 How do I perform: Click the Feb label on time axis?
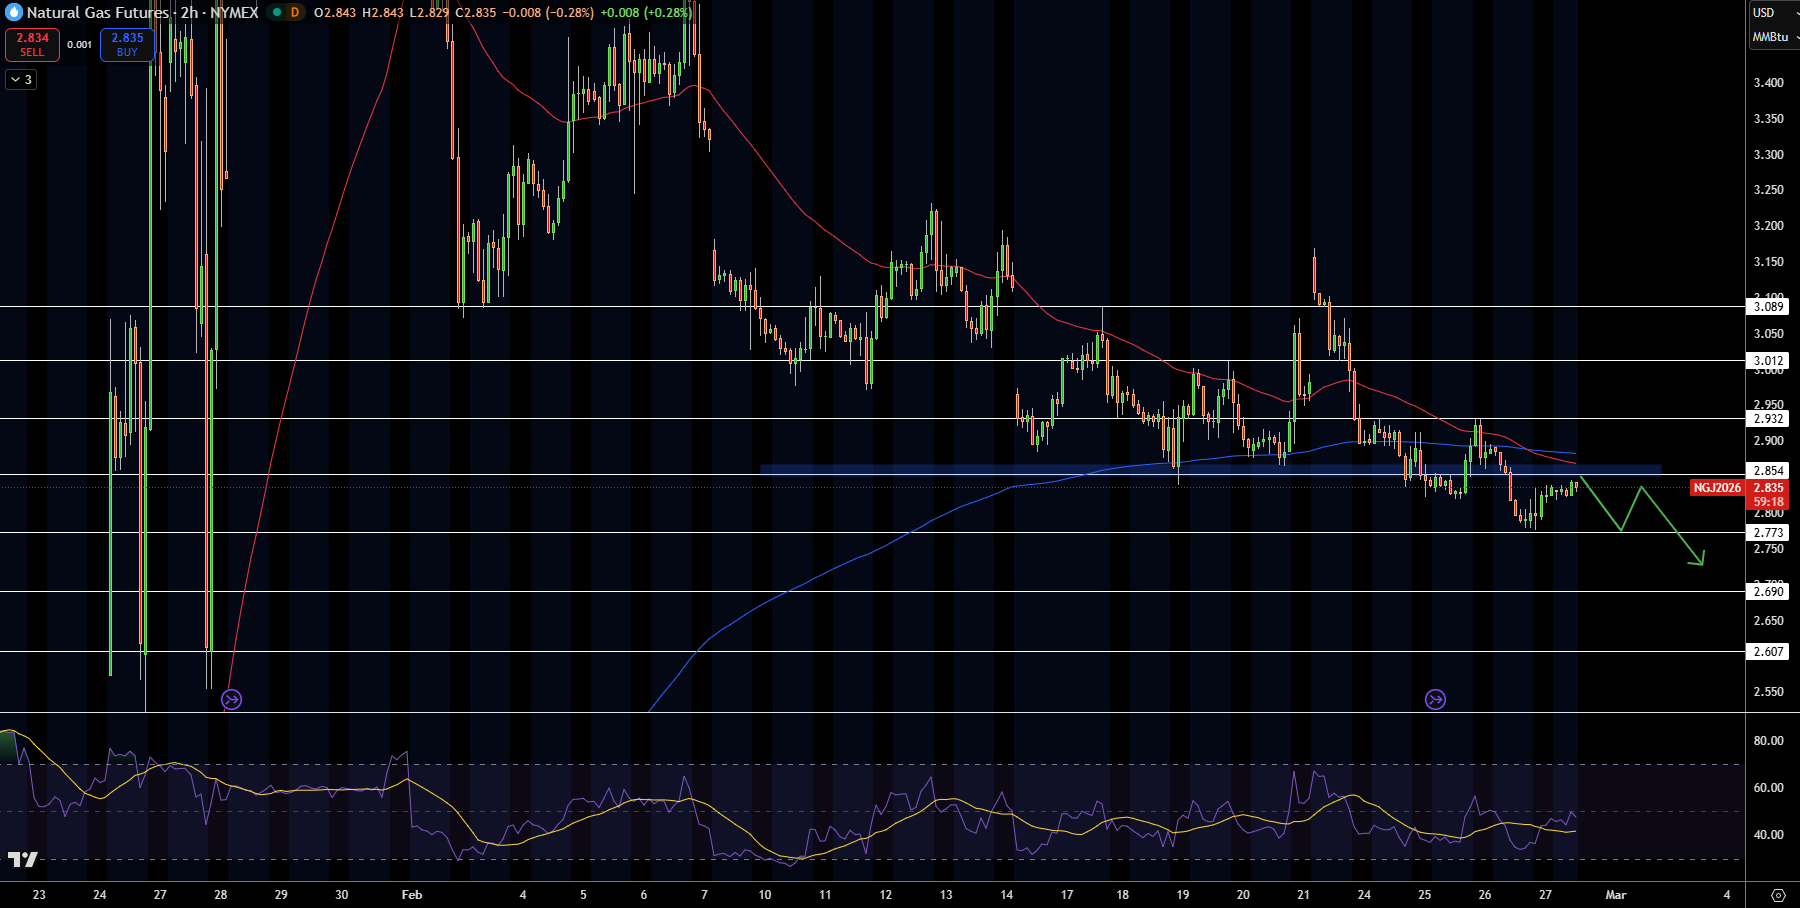coord(412,895)
